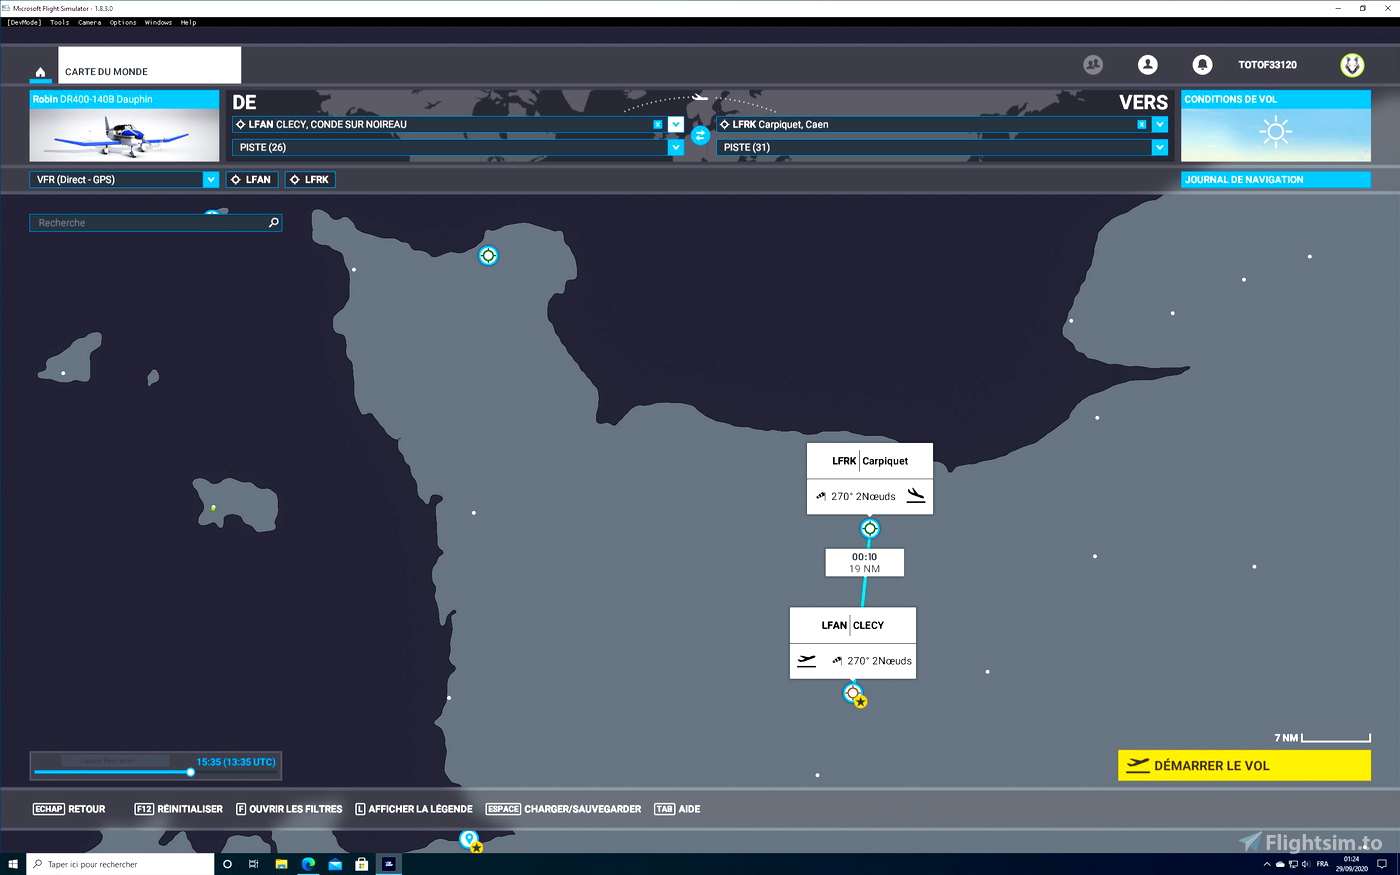Open CONDITIONS DE VOL weather panel
This screenshot has height=875, width=1400.
coord(1276,125)
